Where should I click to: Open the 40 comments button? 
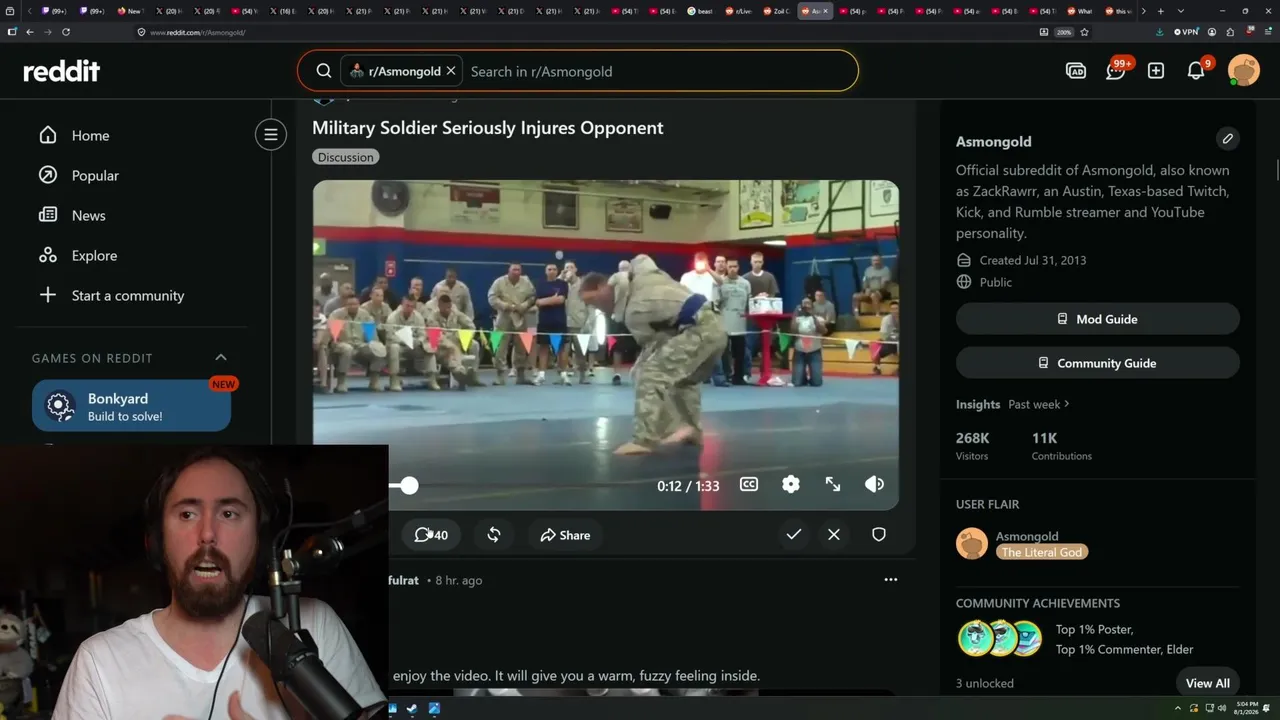tap(432, 535)
